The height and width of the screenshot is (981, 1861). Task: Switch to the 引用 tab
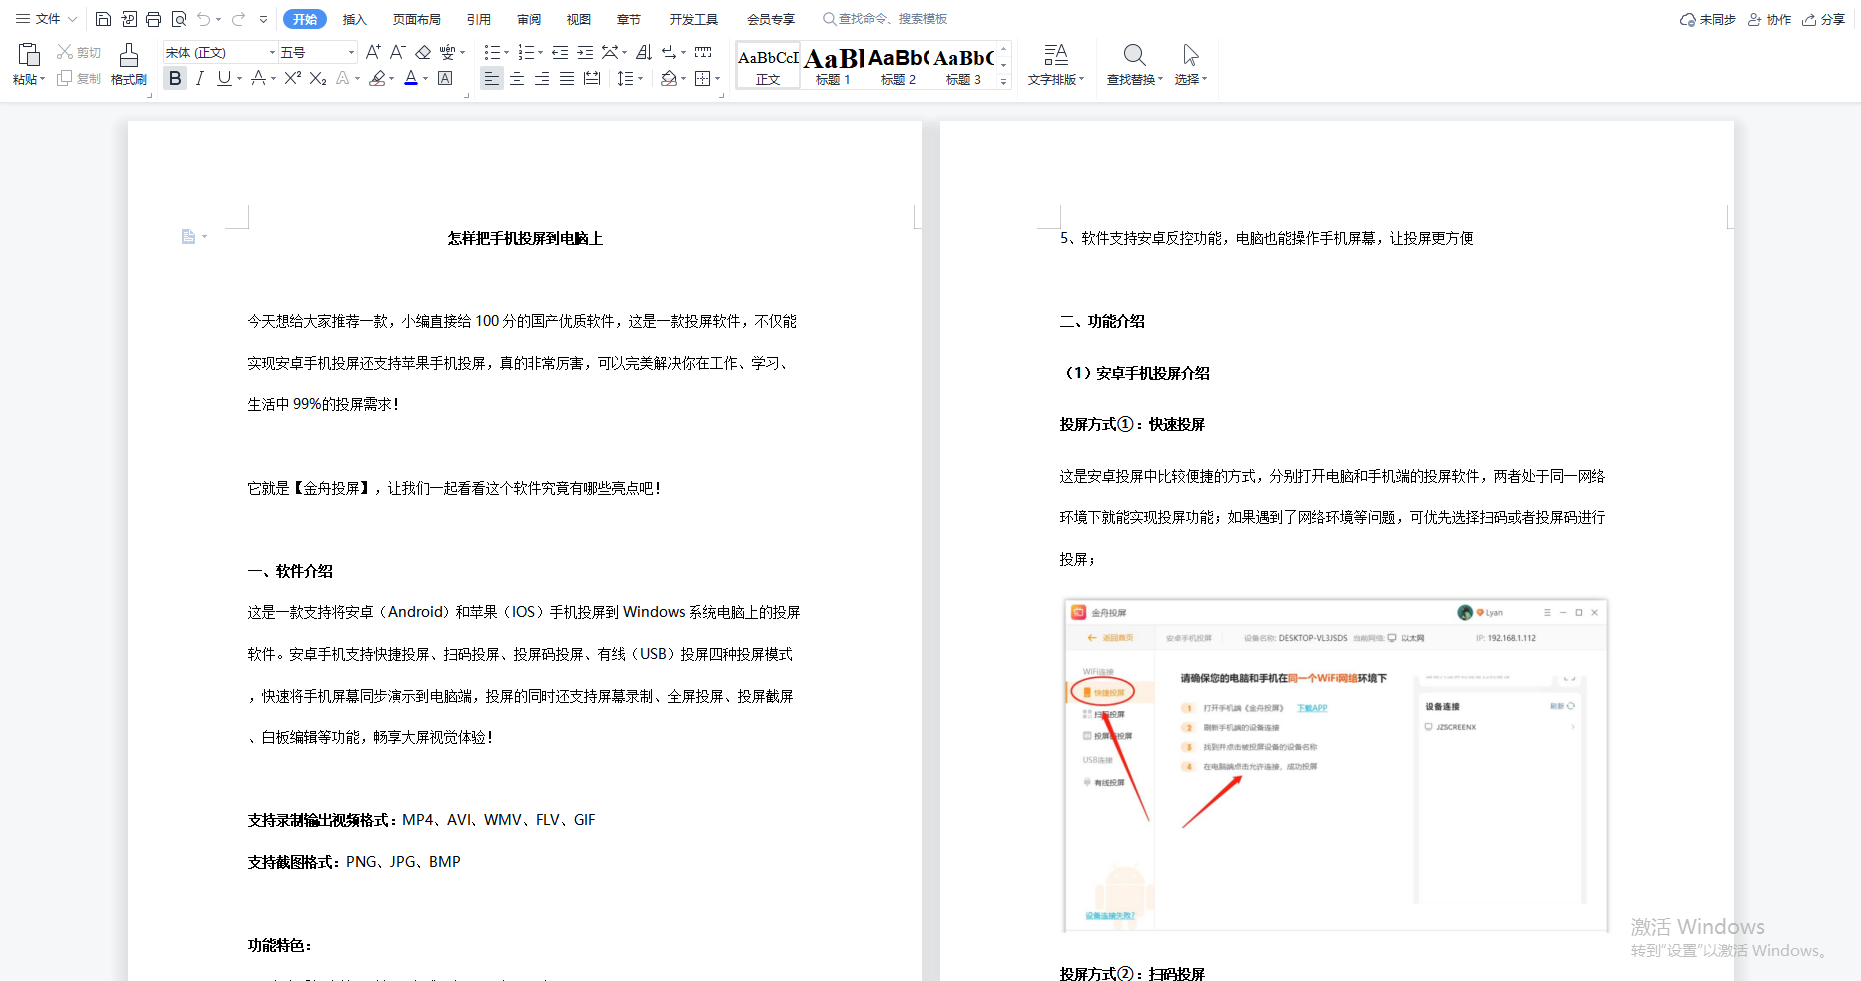479,19
